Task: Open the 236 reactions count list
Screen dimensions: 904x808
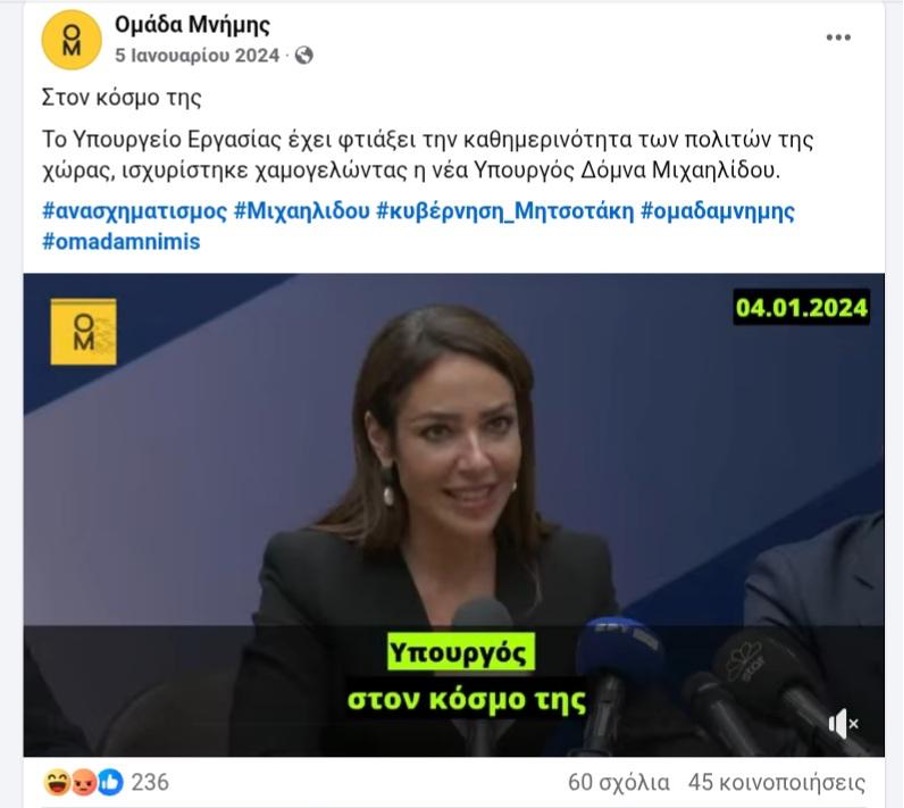Action: click(150, 783)
